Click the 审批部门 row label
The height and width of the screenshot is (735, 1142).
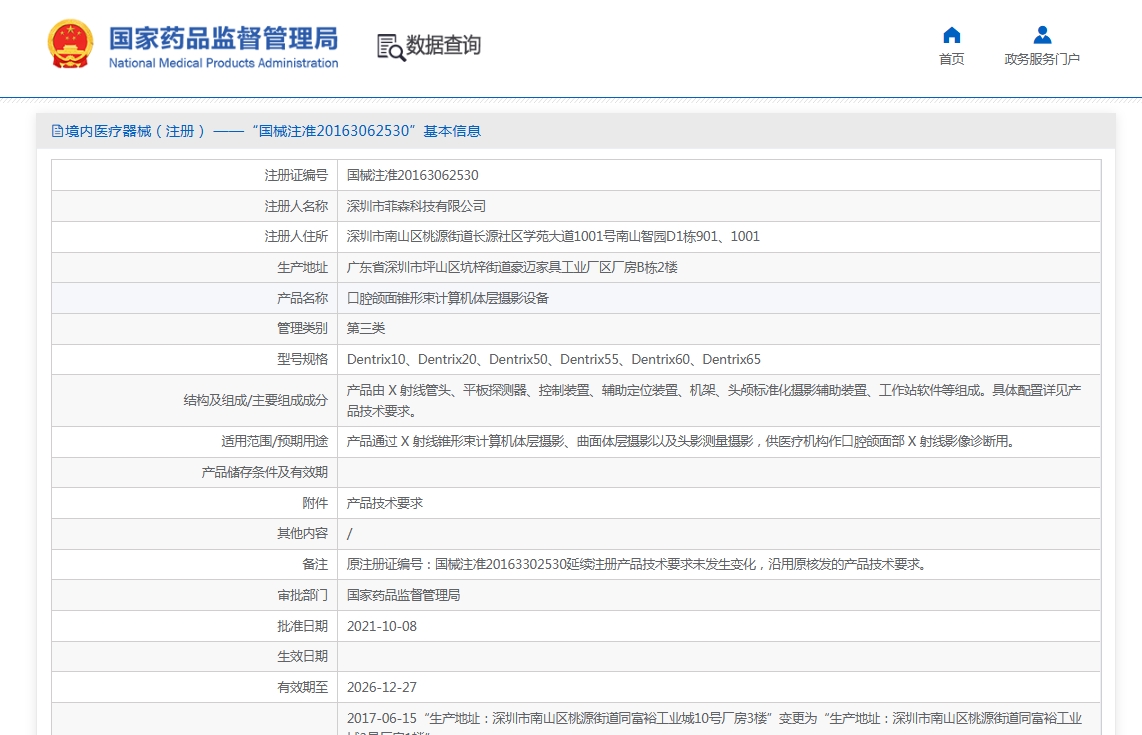(x=302, y=595)
